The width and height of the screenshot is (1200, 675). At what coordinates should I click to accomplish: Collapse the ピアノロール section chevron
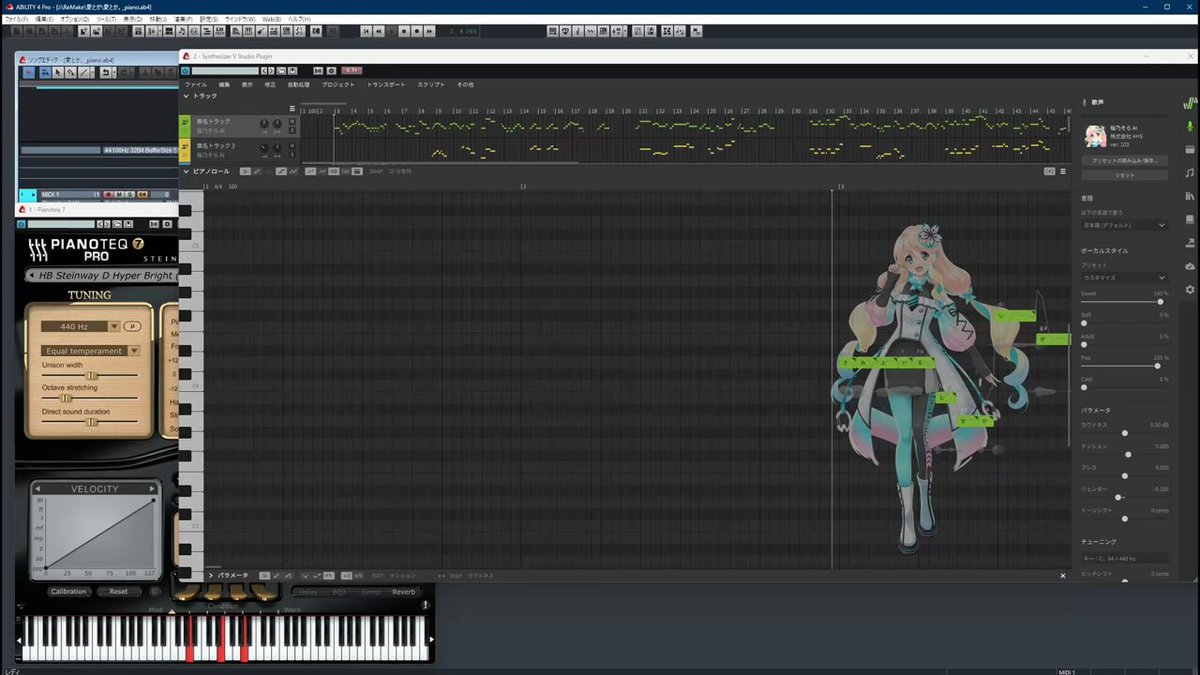pos(186,171)
